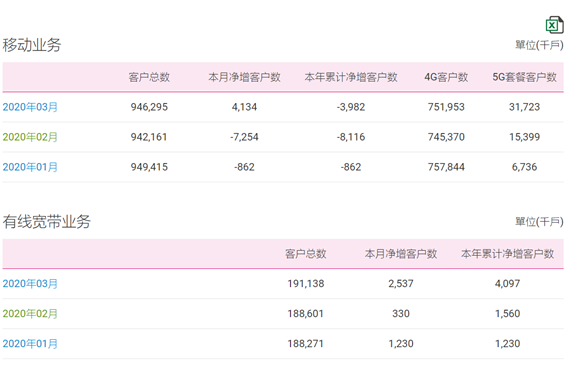This screenshot has height=365, width=584.
Task: Select the value 4,134
Action: coord(244,107)
